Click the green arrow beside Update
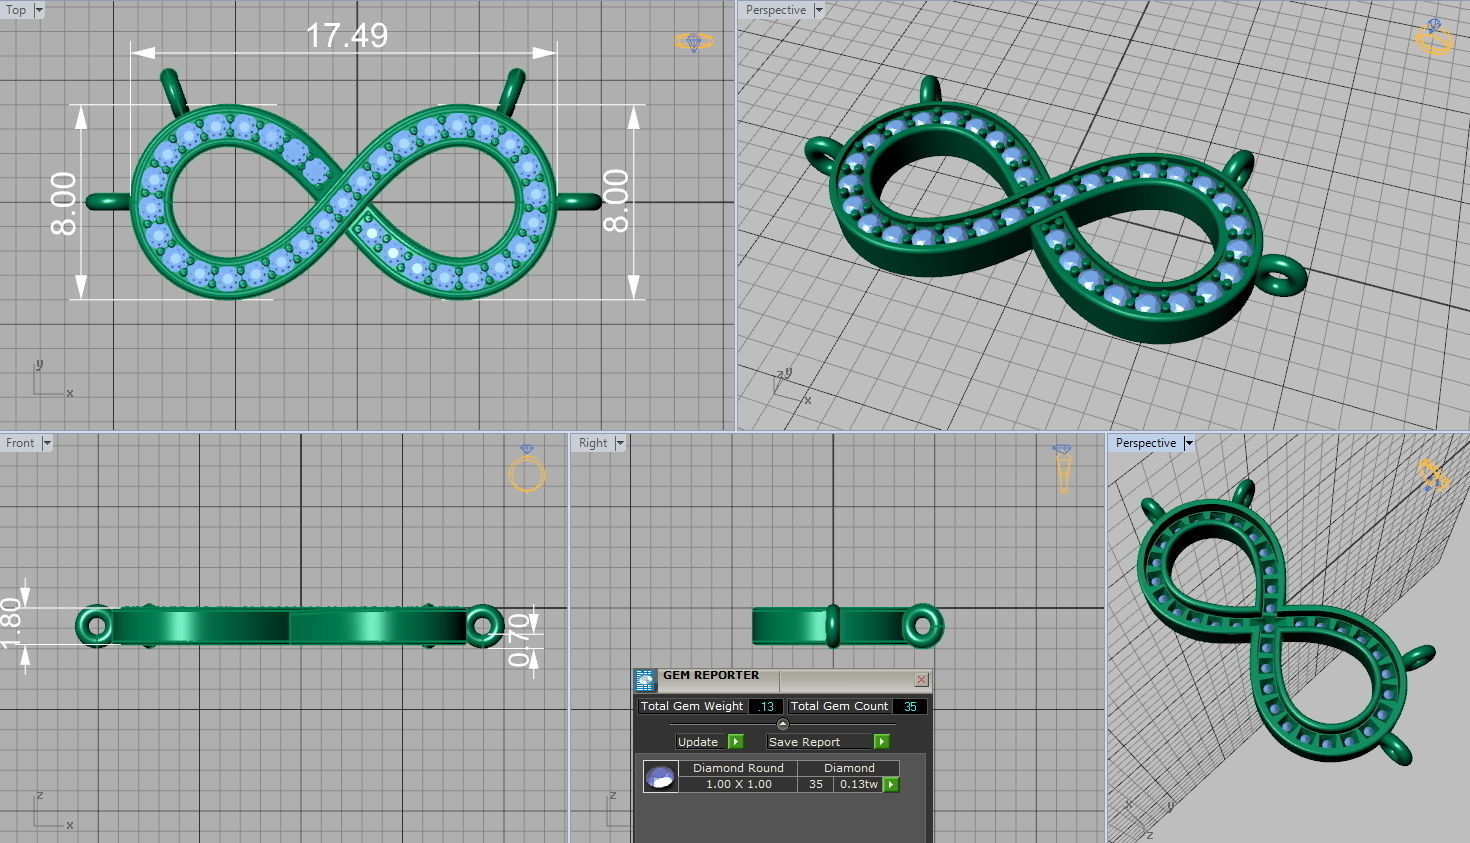Image resolution: width=1470 pixels, height=843 pixels. click(x=736, y=742)
